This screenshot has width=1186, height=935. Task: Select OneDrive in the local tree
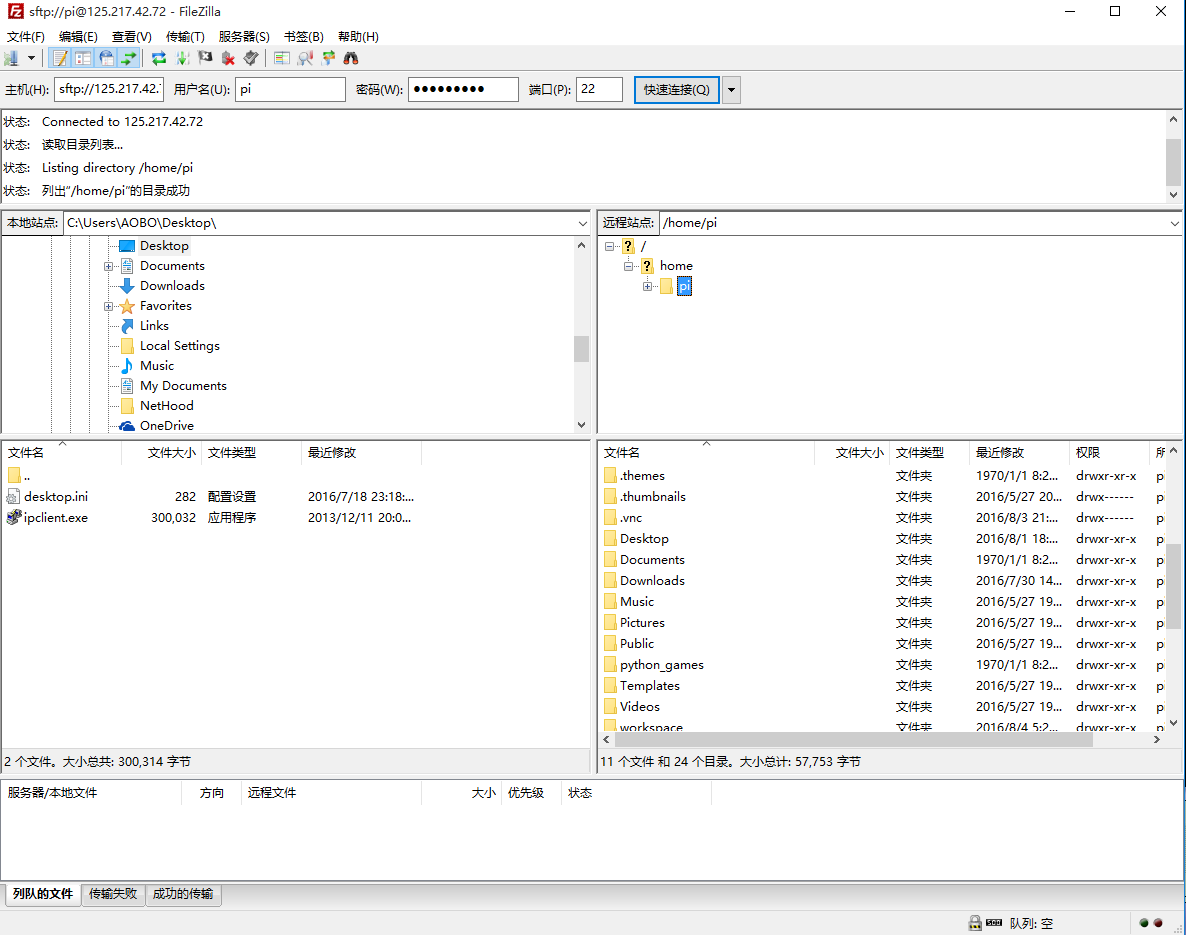[166, 426]
